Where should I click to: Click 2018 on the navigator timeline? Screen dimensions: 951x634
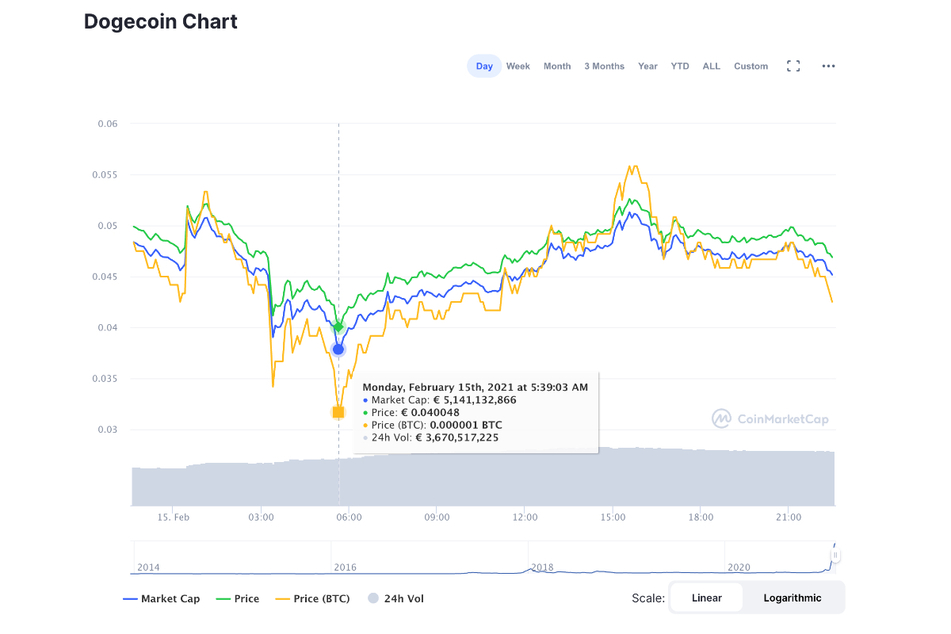[542, 567]
